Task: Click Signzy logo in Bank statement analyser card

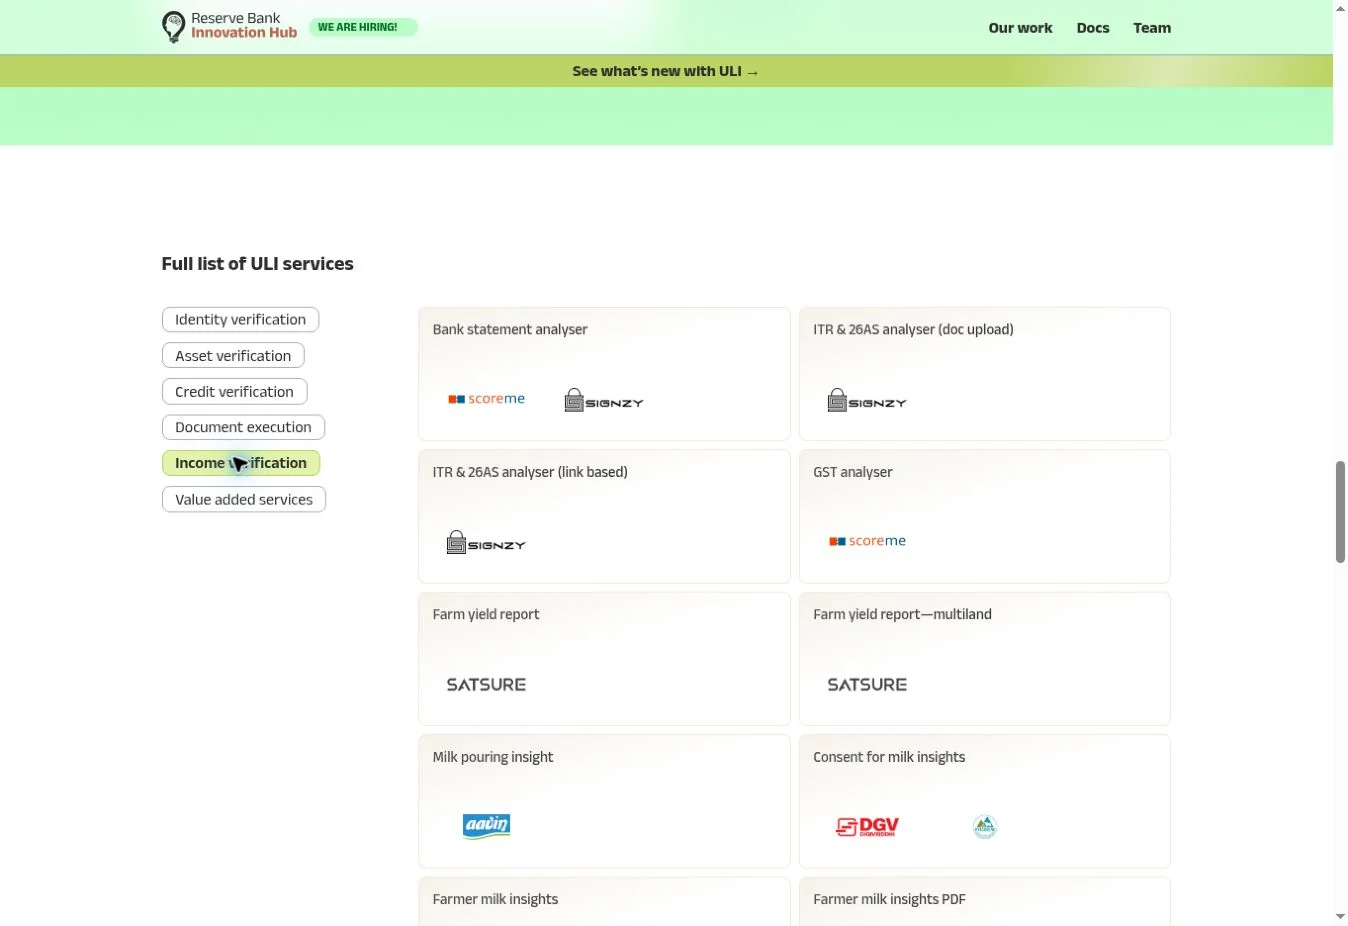Action: (x=604, y=401)
